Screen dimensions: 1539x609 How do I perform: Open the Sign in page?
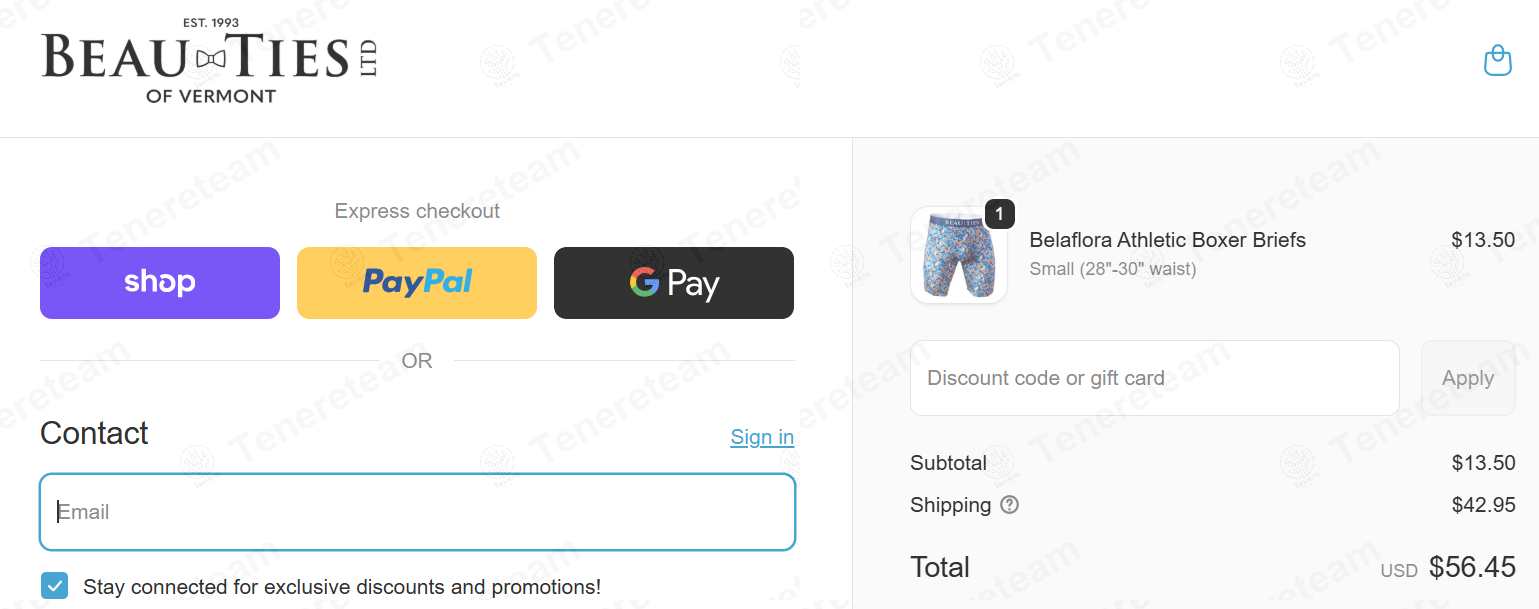click(762, 437)
